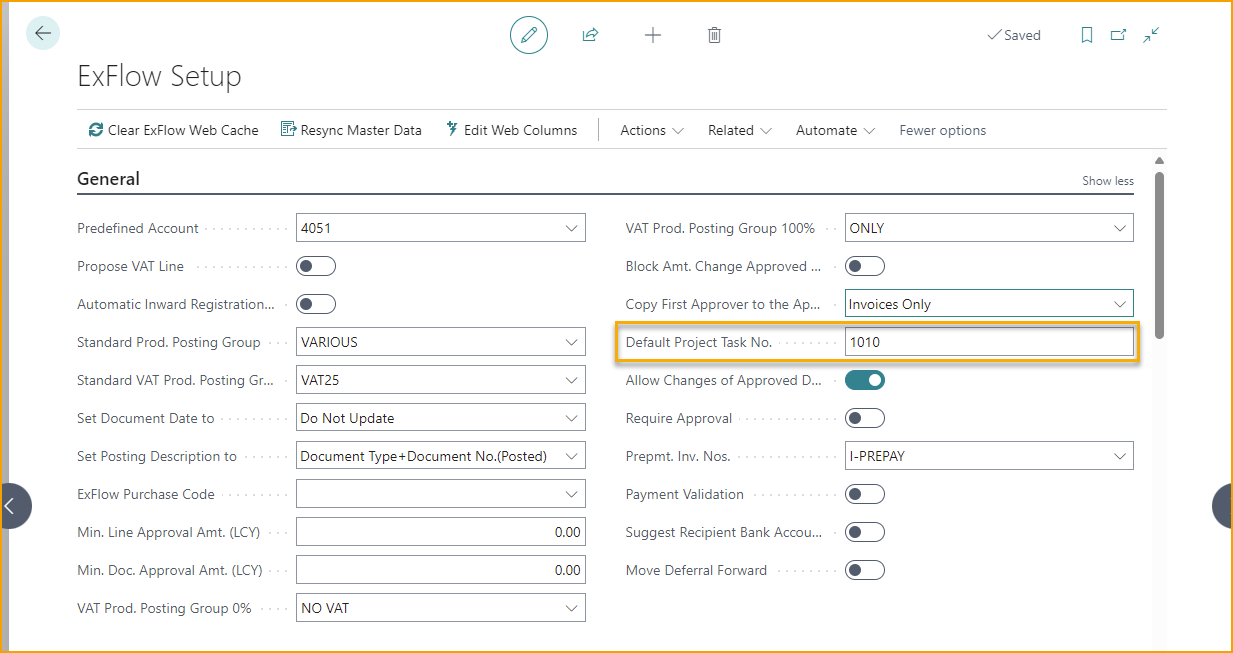
Task: Click the trash delete icon
Action: pyautogui.click(x=714, y=35)
